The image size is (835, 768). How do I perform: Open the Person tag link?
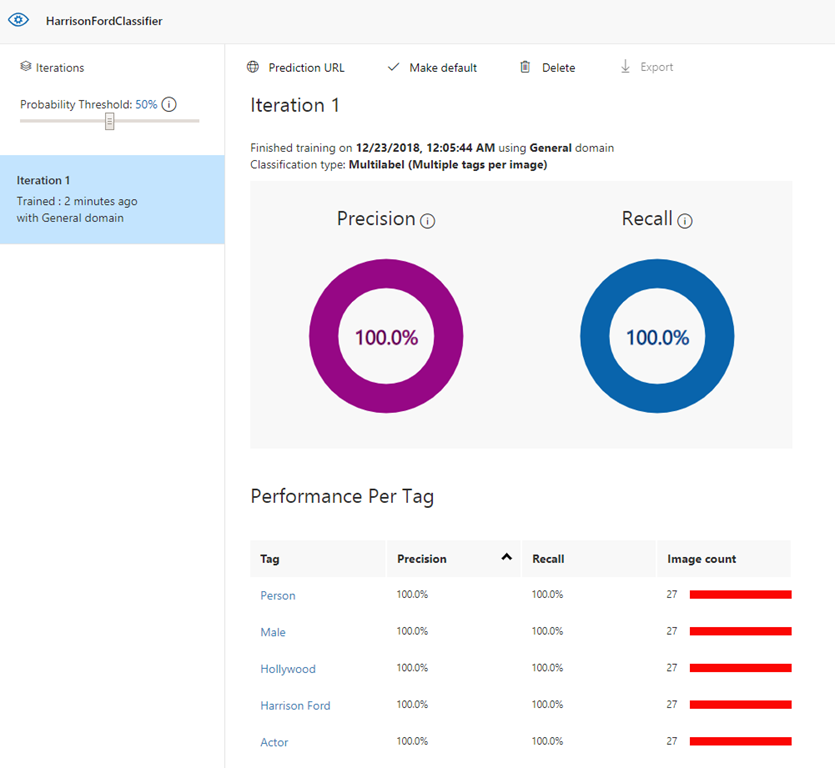[278, 595]
